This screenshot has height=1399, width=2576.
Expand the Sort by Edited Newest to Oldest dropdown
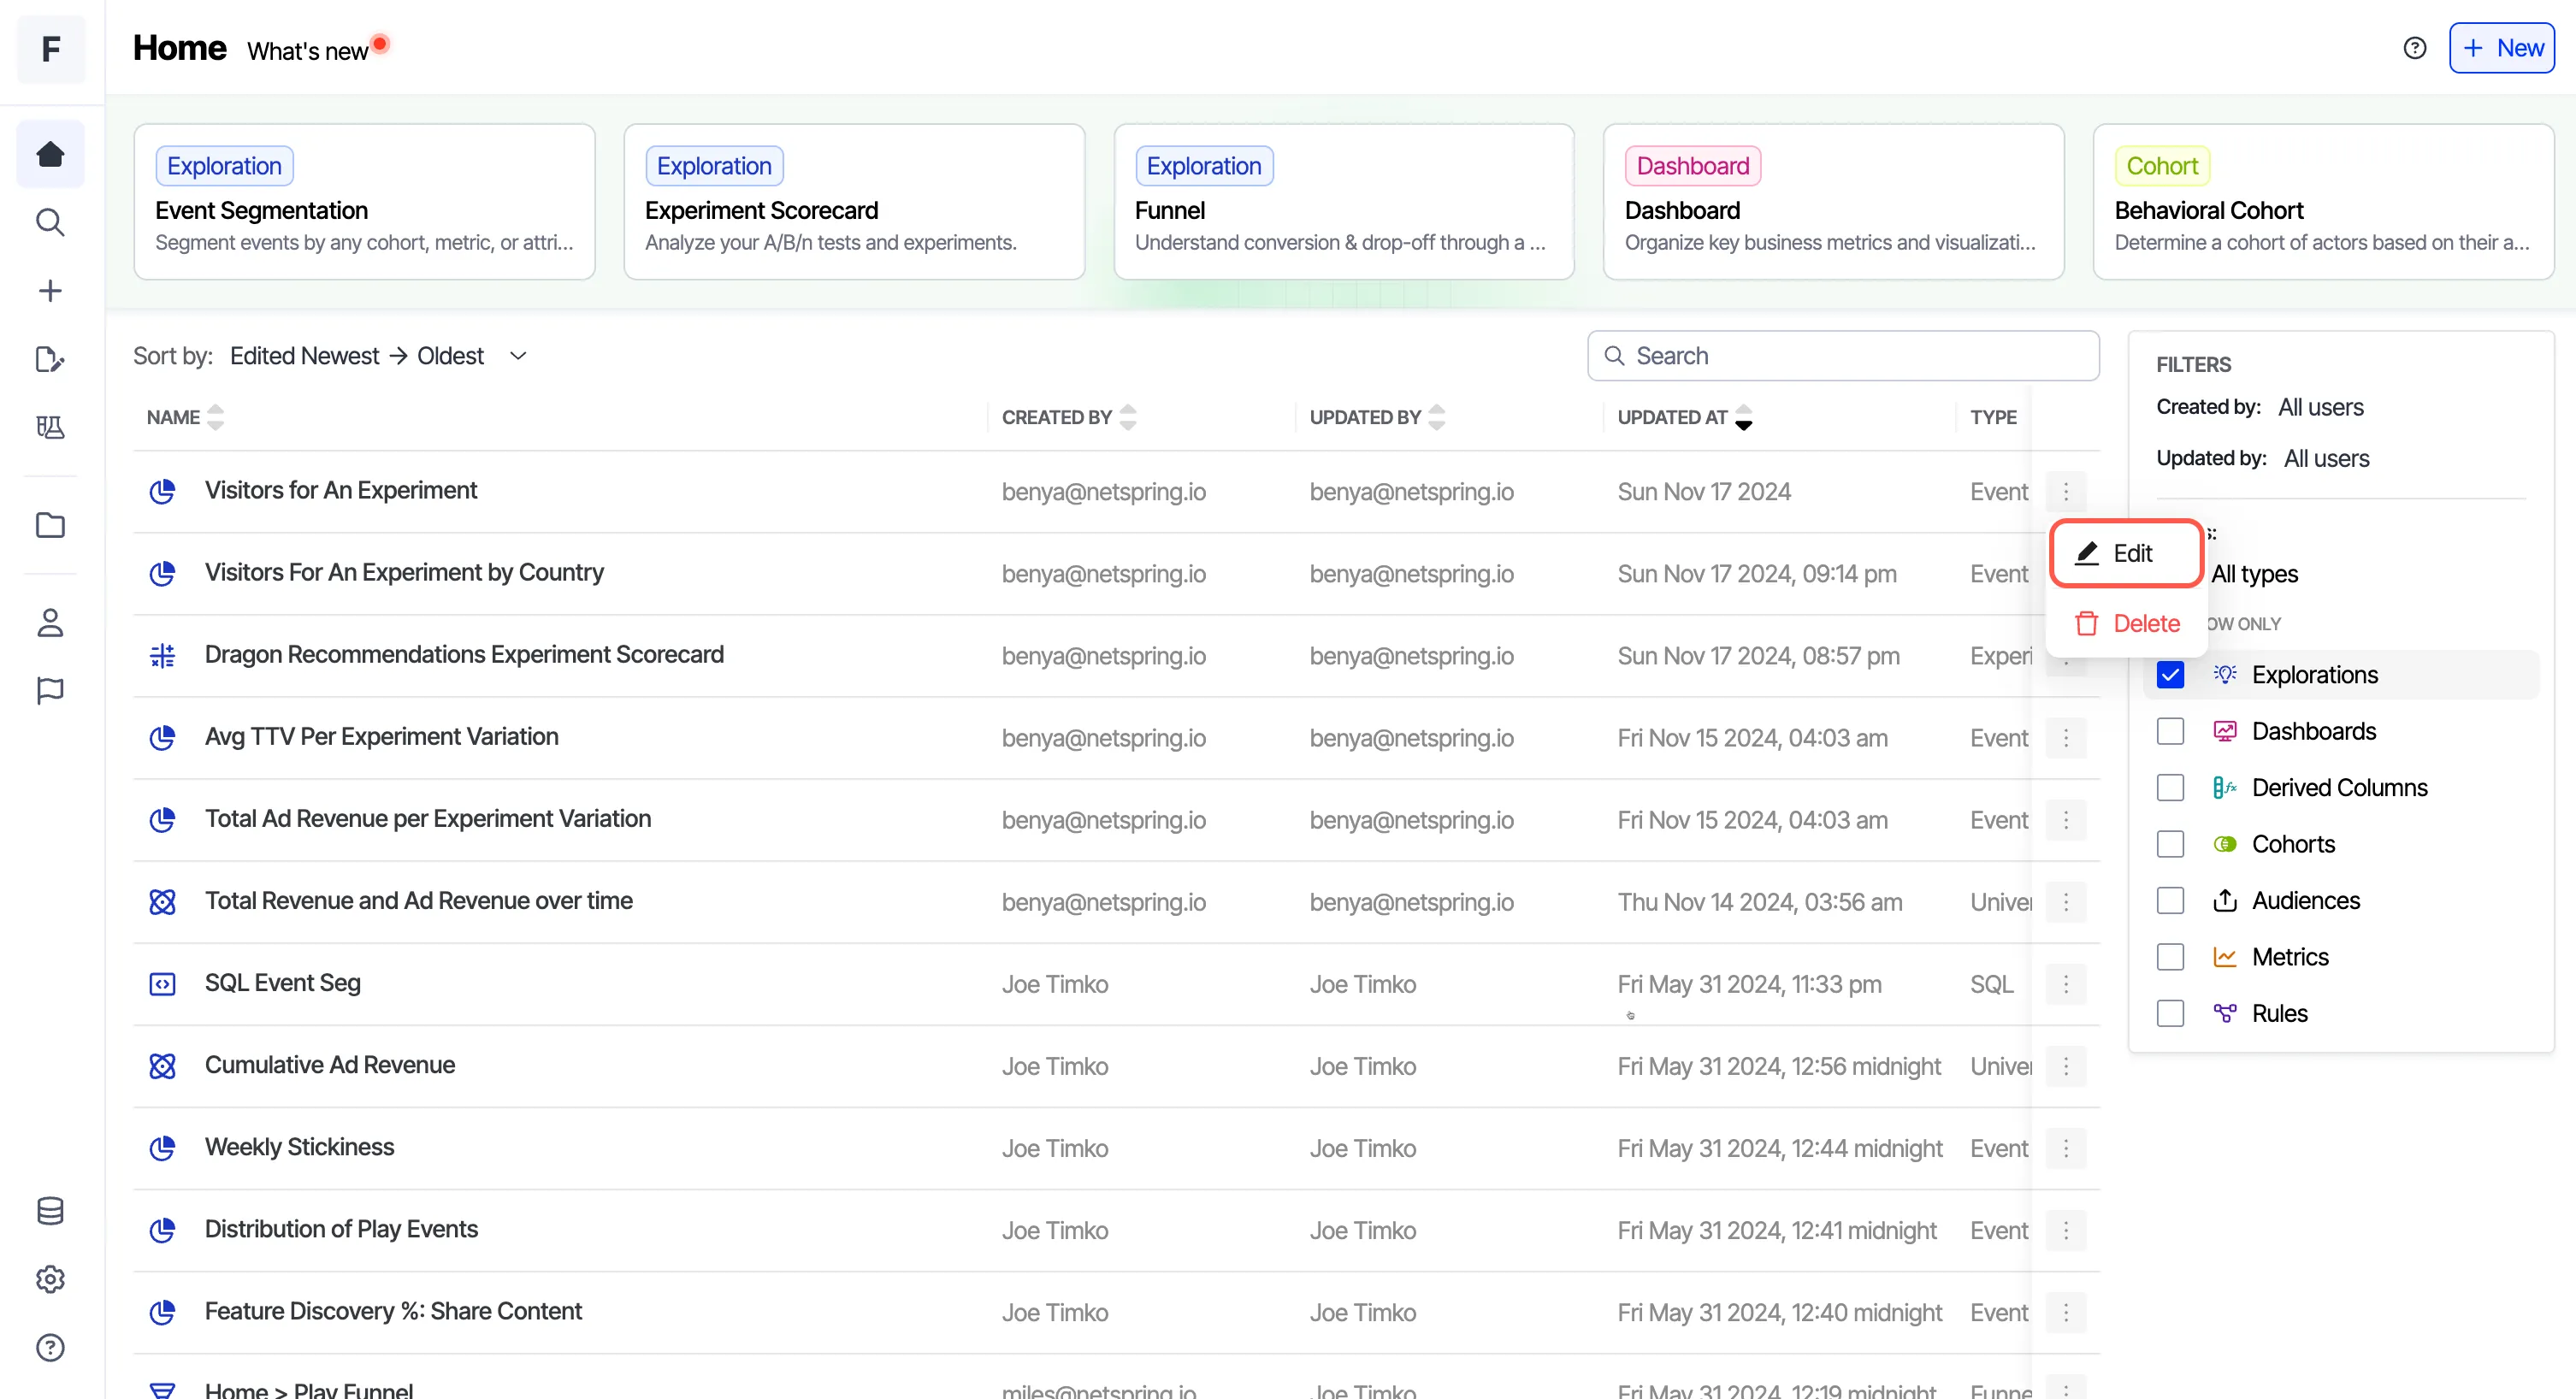pos(378,356)
